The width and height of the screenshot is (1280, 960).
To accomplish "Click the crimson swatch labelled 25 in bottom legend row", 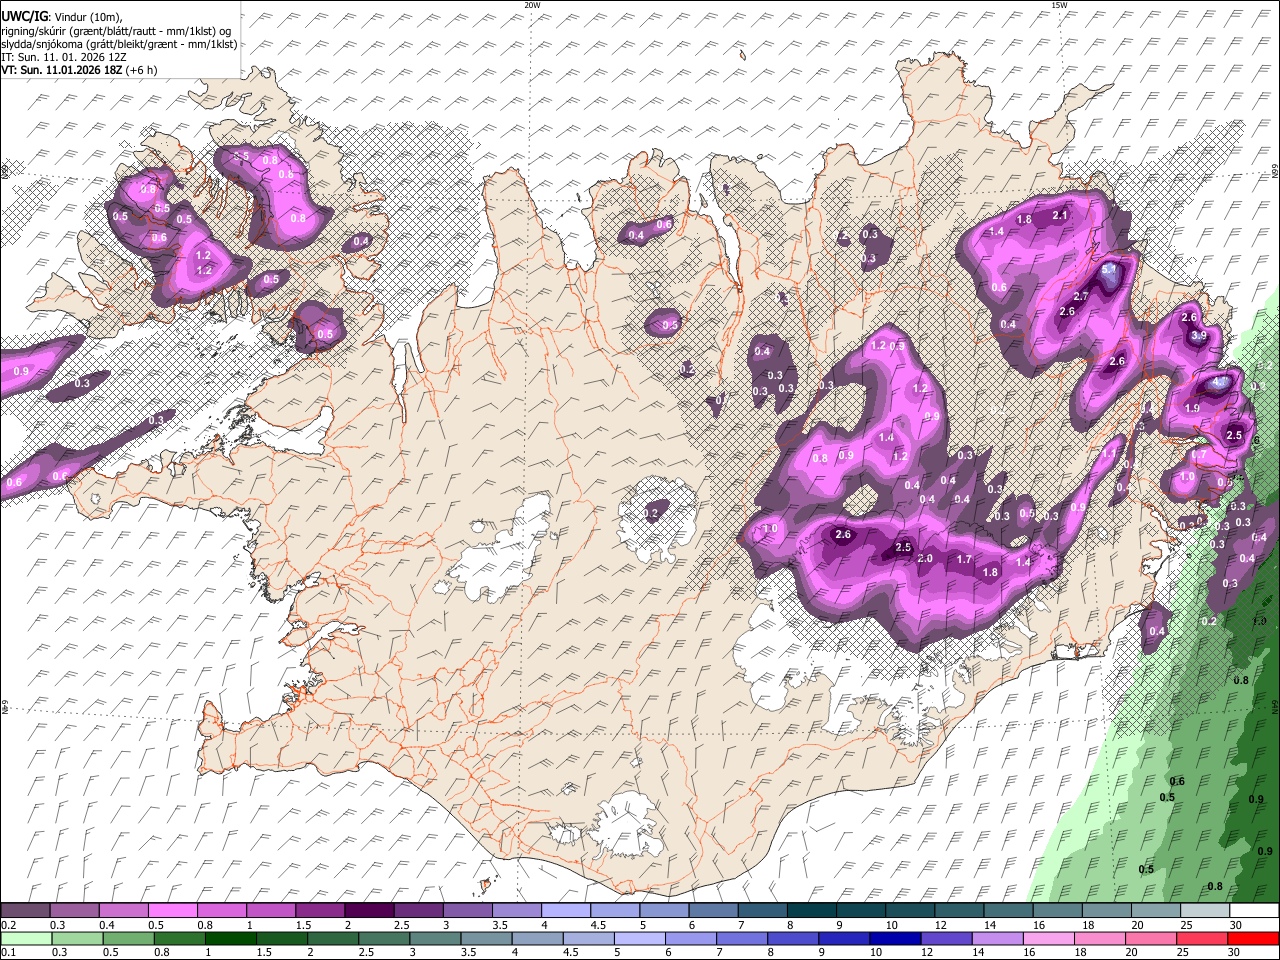I will 1204,938.
